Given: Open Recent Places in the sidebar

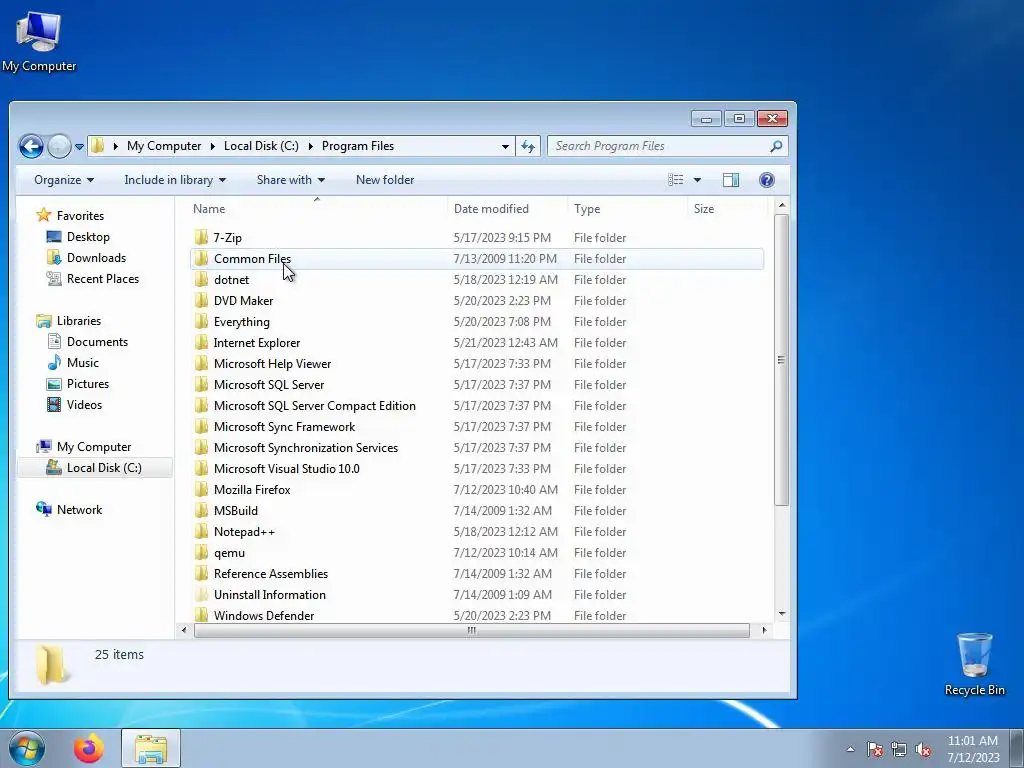Looking at the screenshot, I should point(103,279).
